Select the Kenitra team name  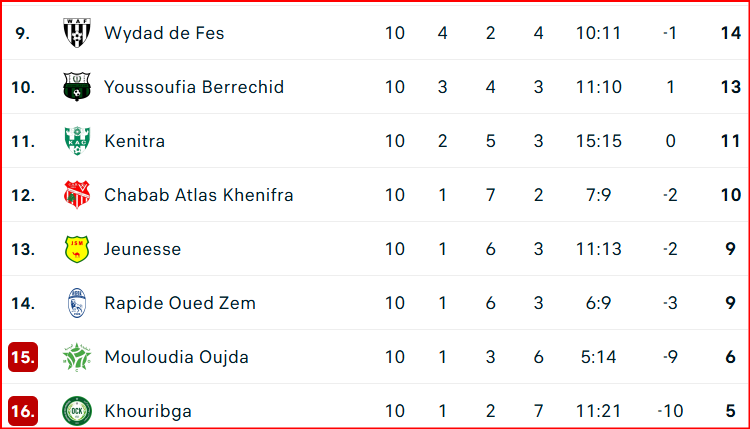(134, 141)
